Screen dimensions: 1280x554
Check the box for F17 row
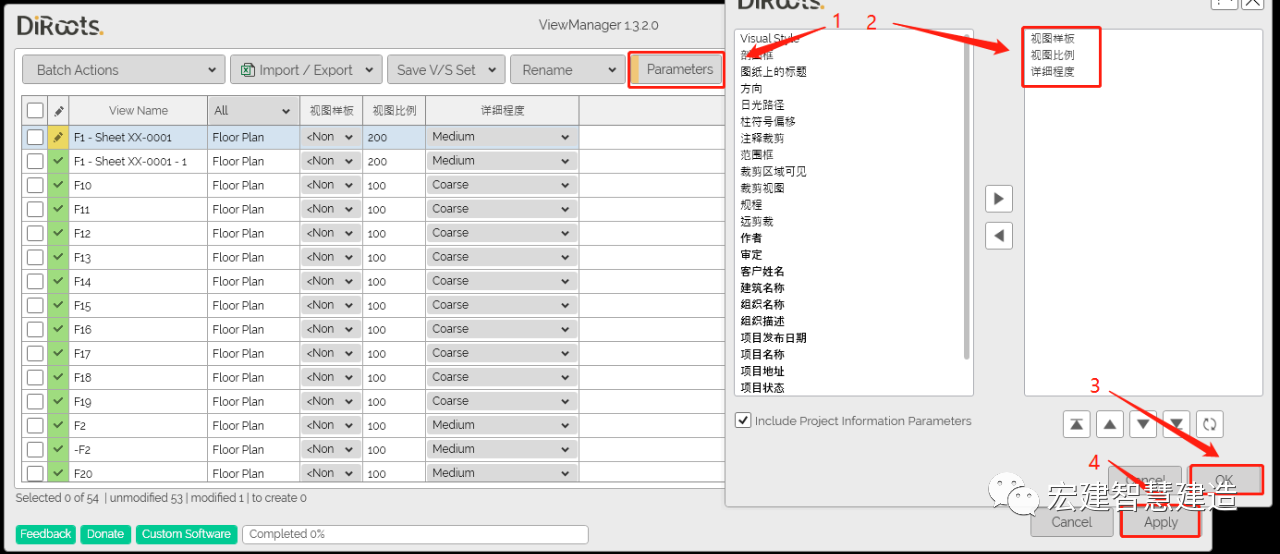pyautogui.click(x=35, y=353)
